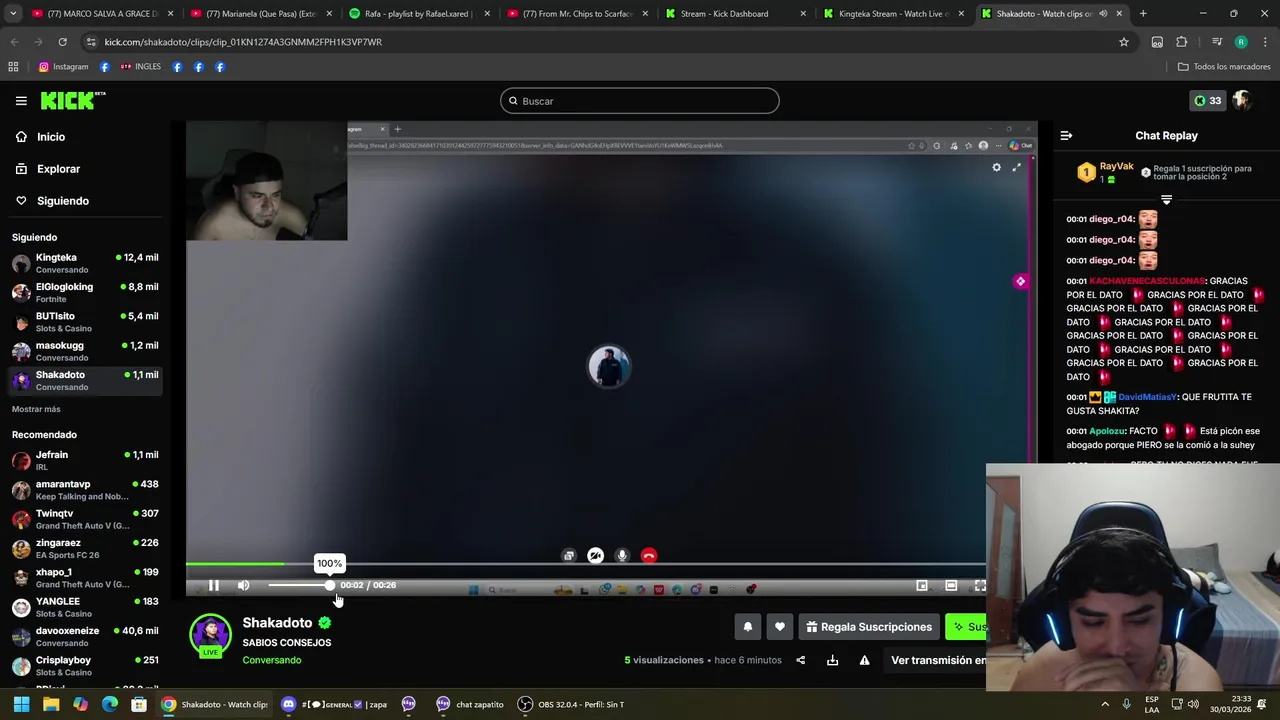The width and height of the screenshot is (1280, 720).
Task: Open Instagram bookmark
Action: click(63, 67)
